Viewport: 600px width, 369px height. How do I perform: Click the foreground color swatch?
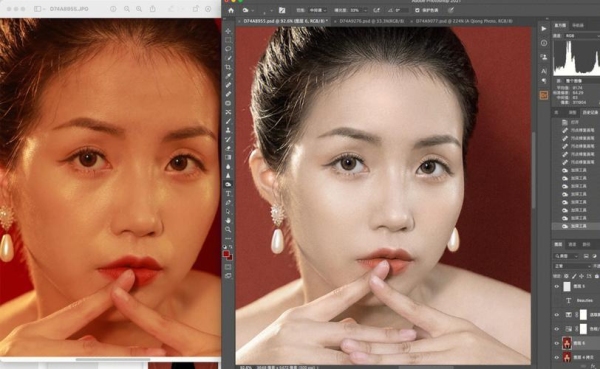tap(227, 253)
